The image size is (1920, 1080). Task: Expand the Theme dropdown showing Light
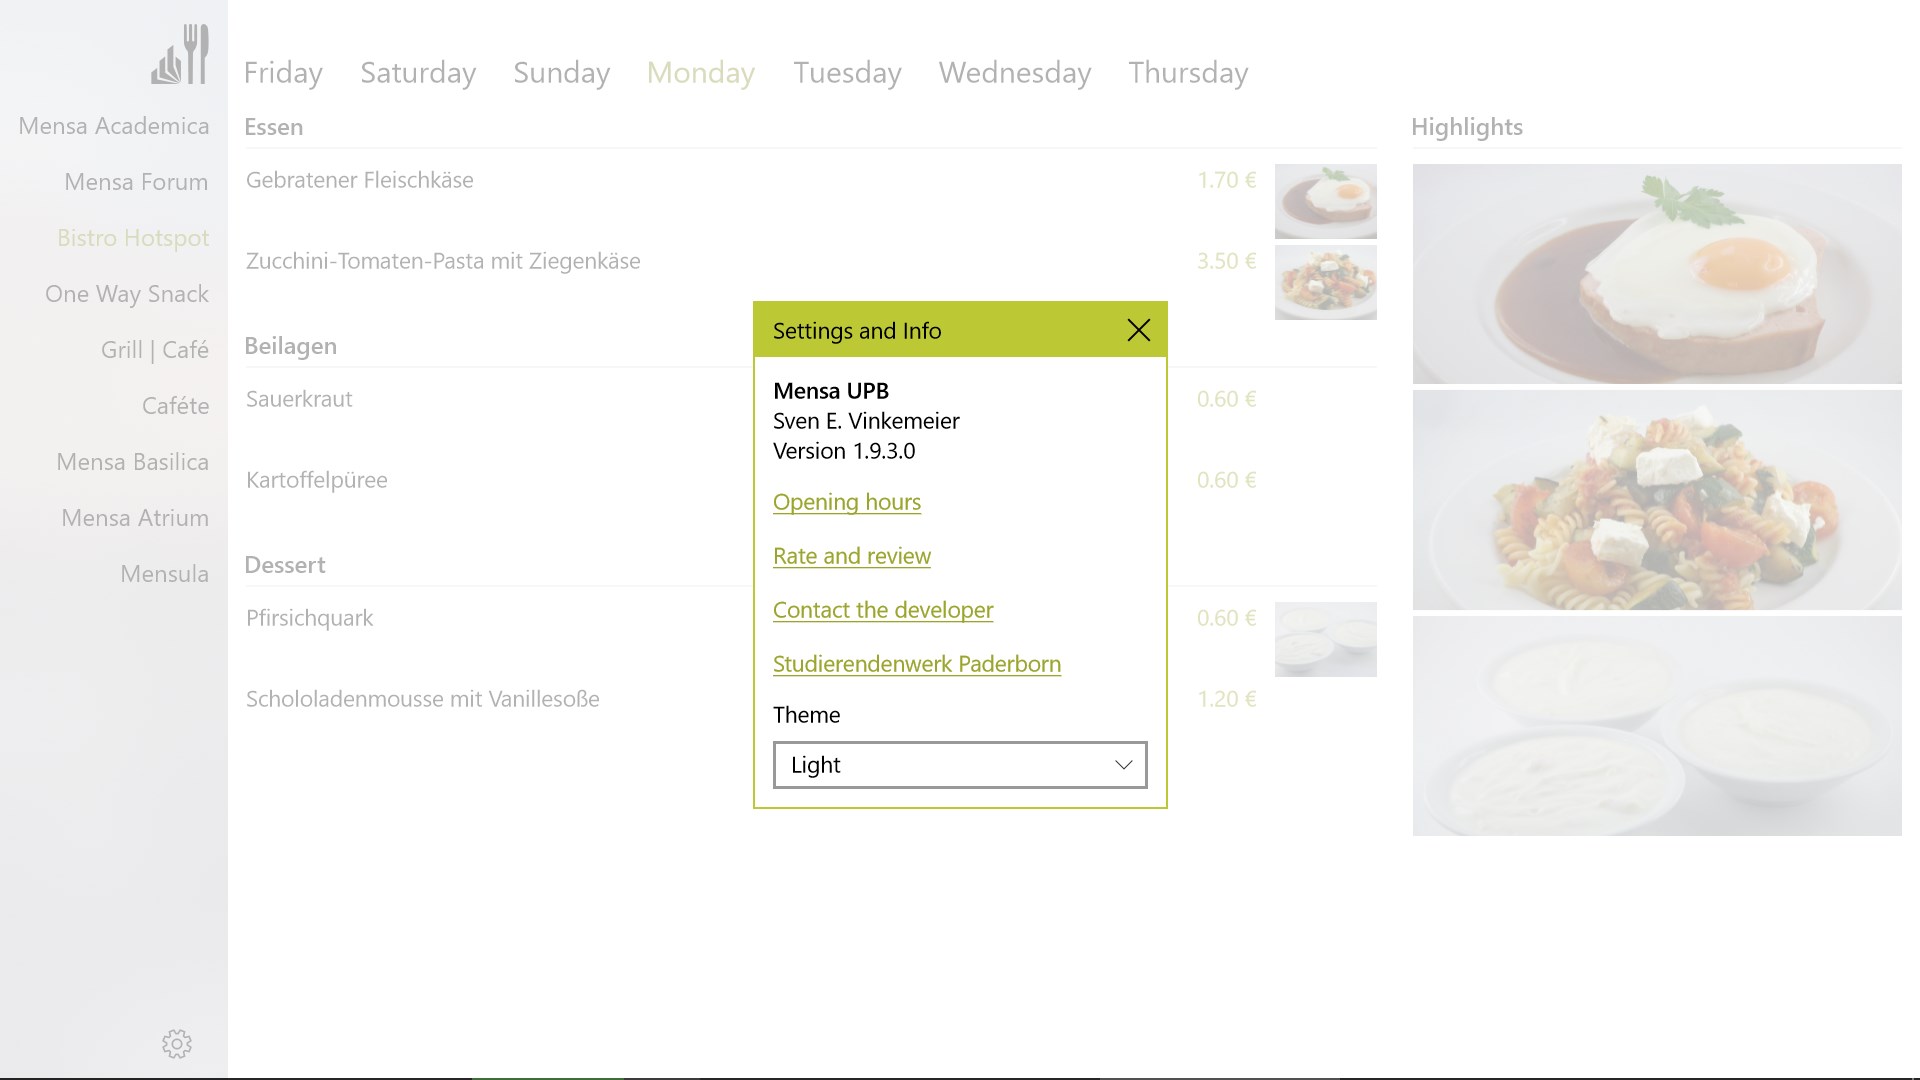pos(959,765)
